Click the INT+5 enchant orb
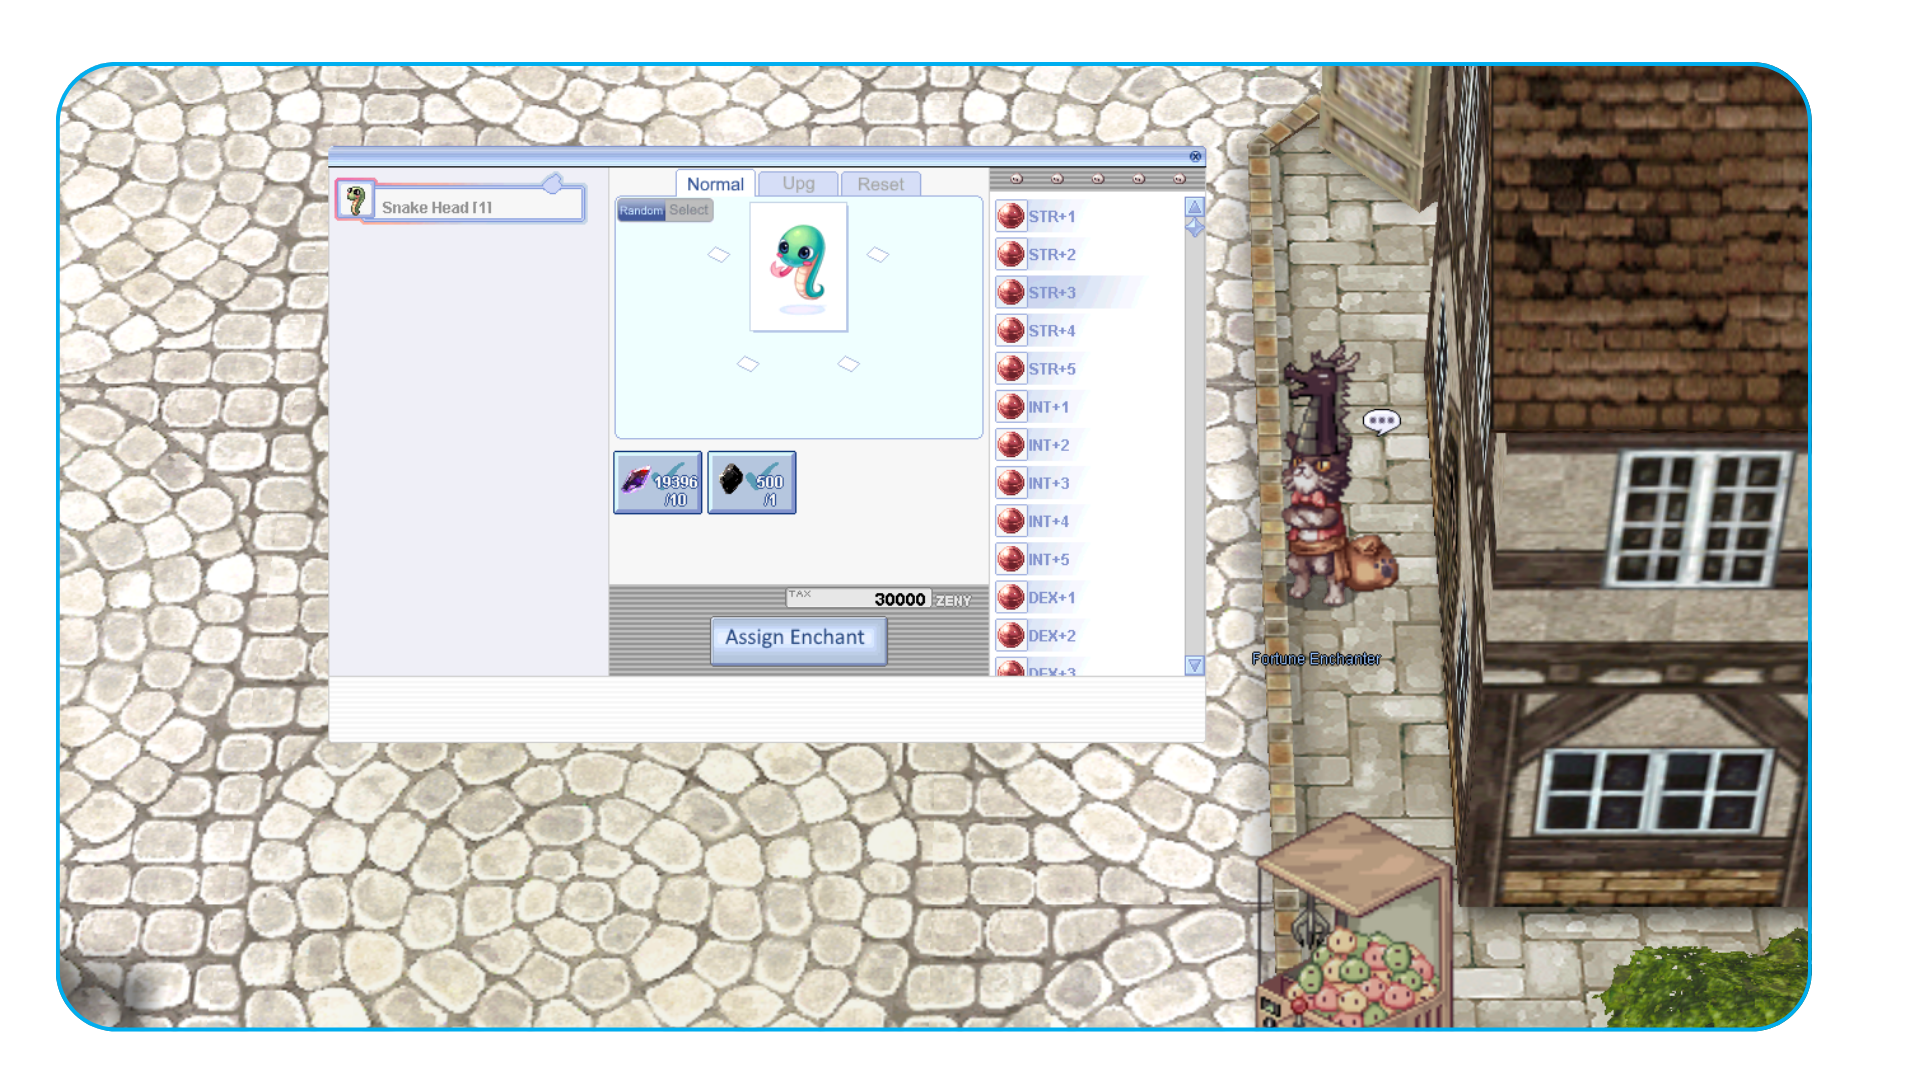The width and height of the screenshot is (1920, 1080). click(1011, 559)
